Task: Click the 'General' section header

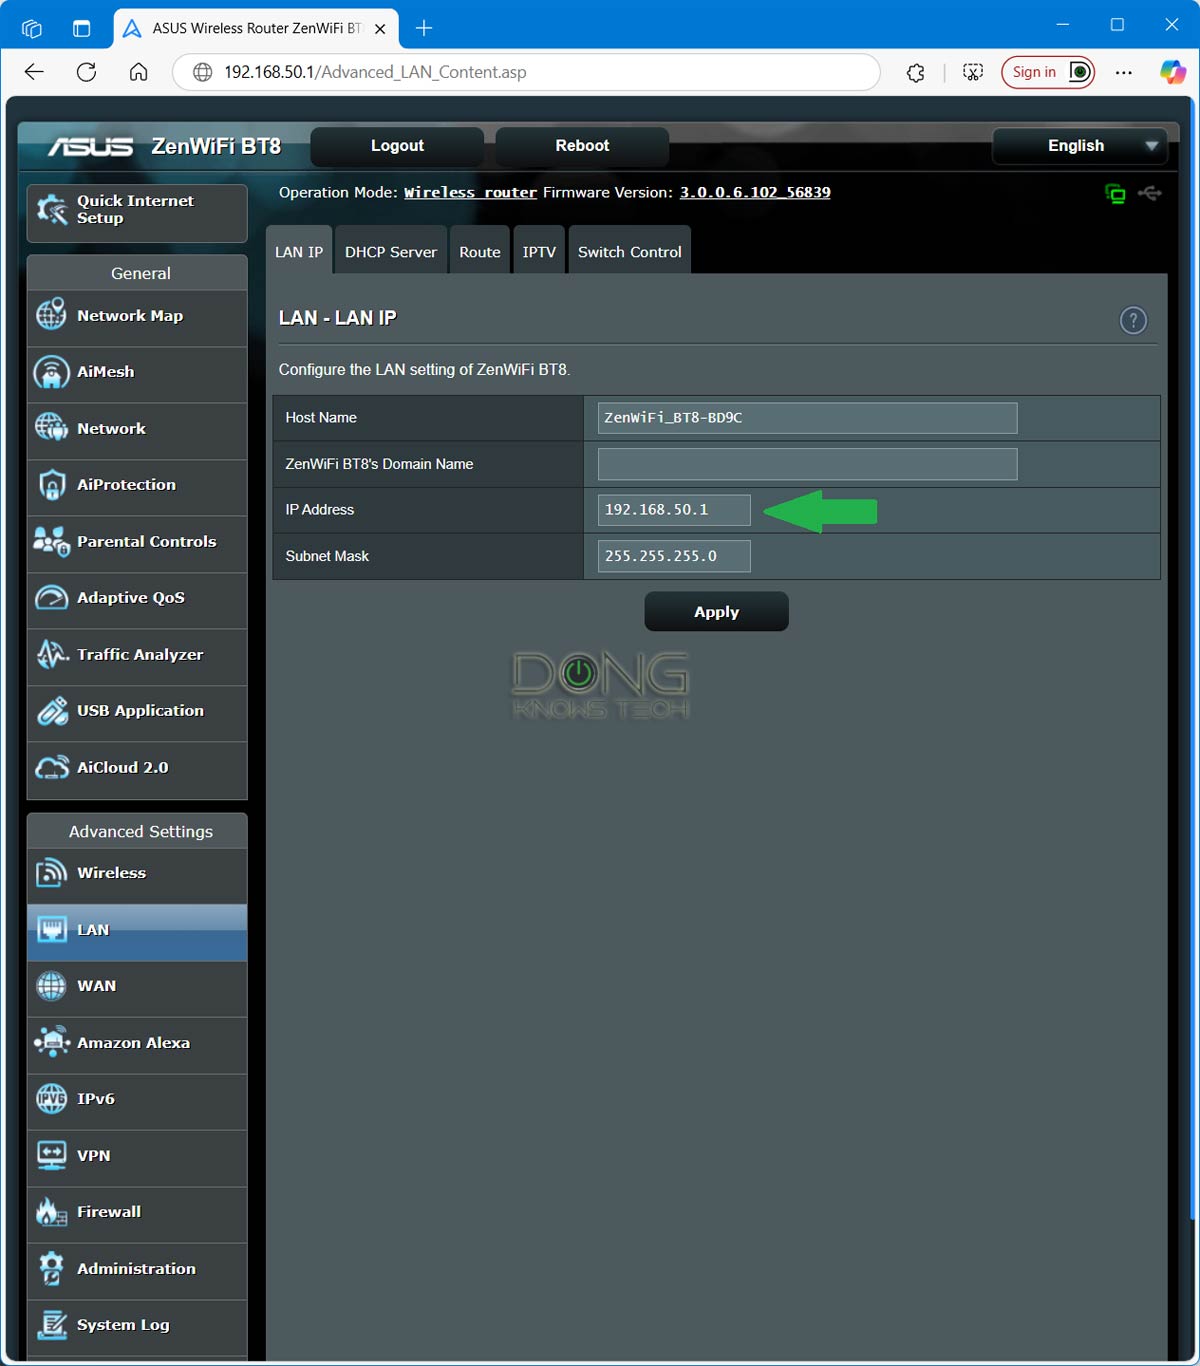Action: pos(141,273)
